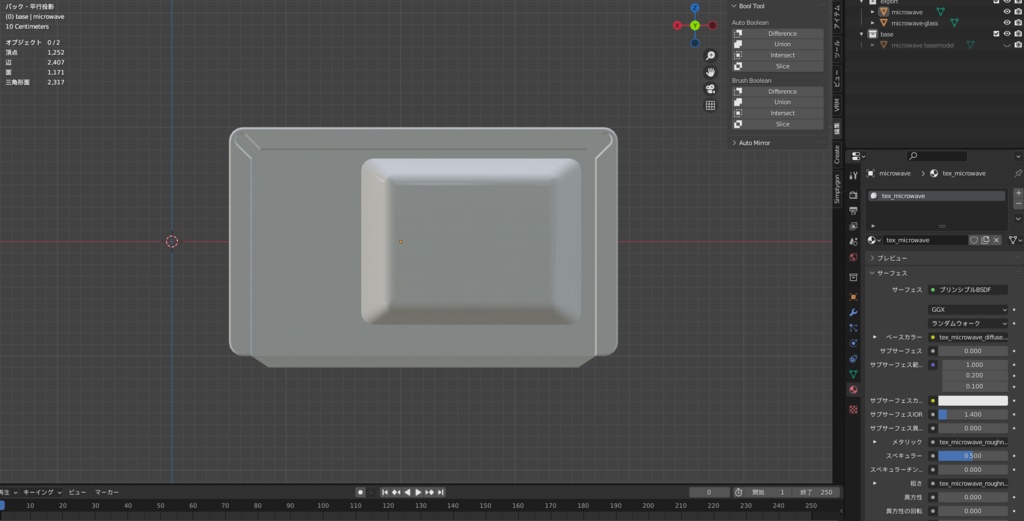Open the Object properties tab icon

pos(853,297)
